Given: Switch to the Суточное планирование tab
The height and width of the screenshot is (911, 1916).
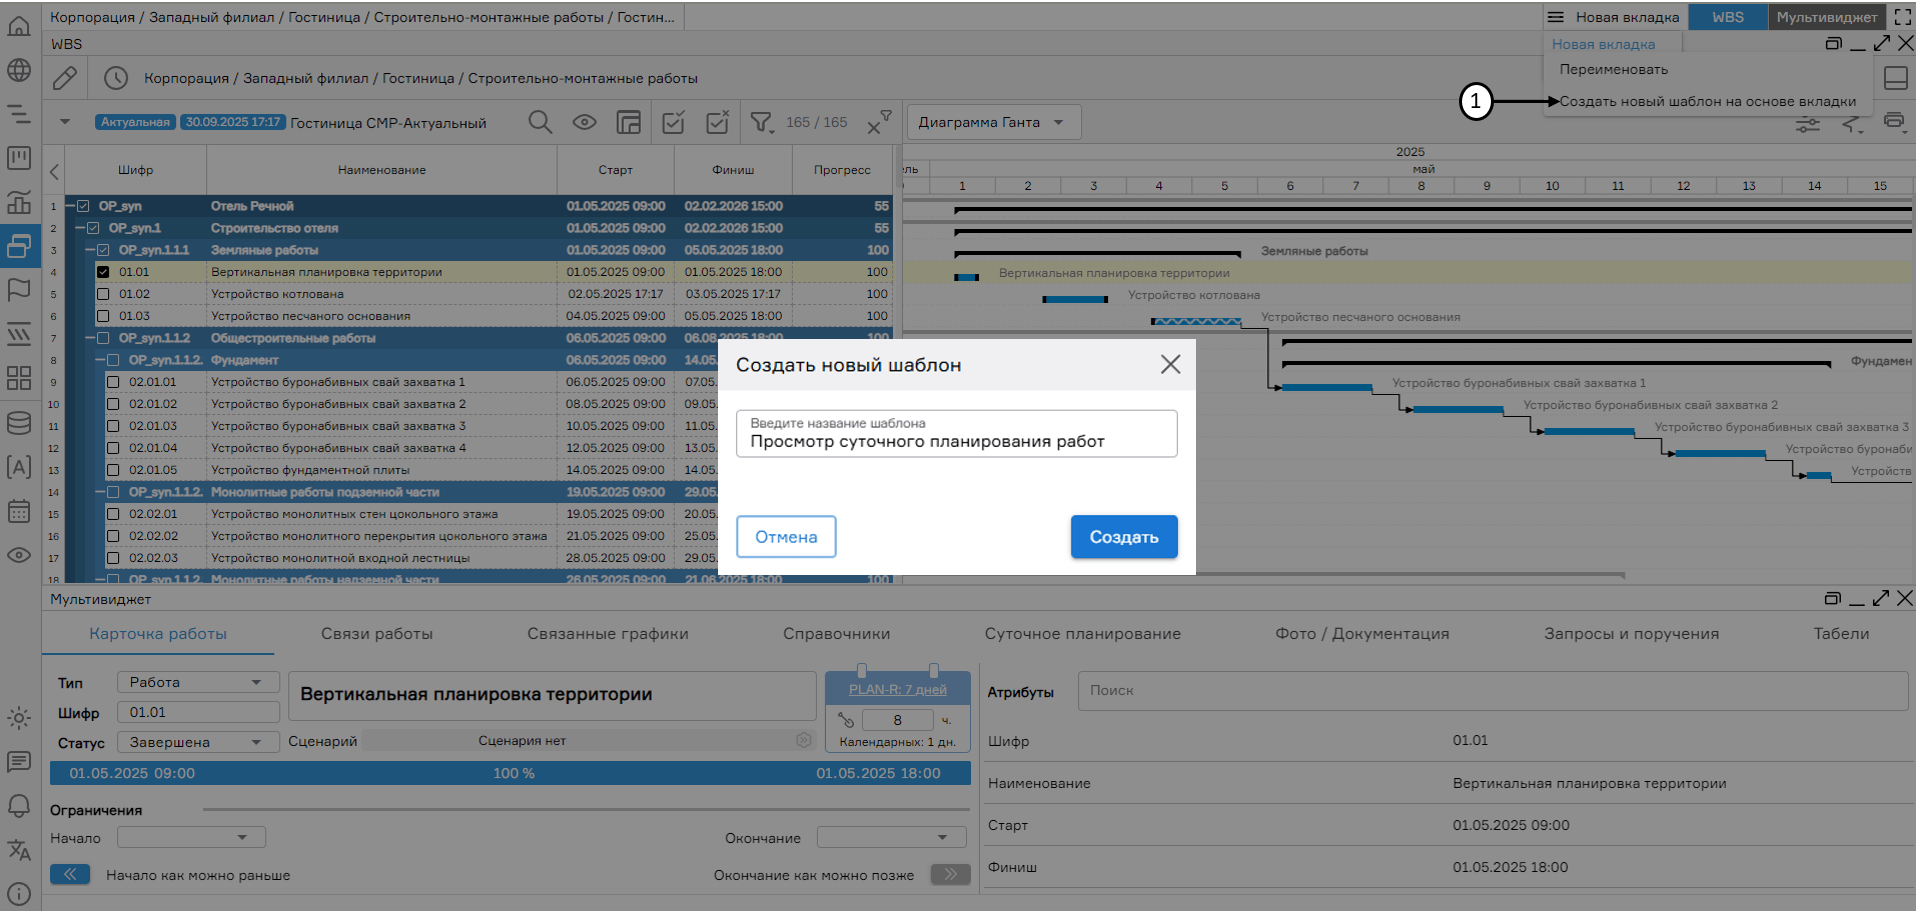Looking at the screenshot, I should click(1083, 633).
